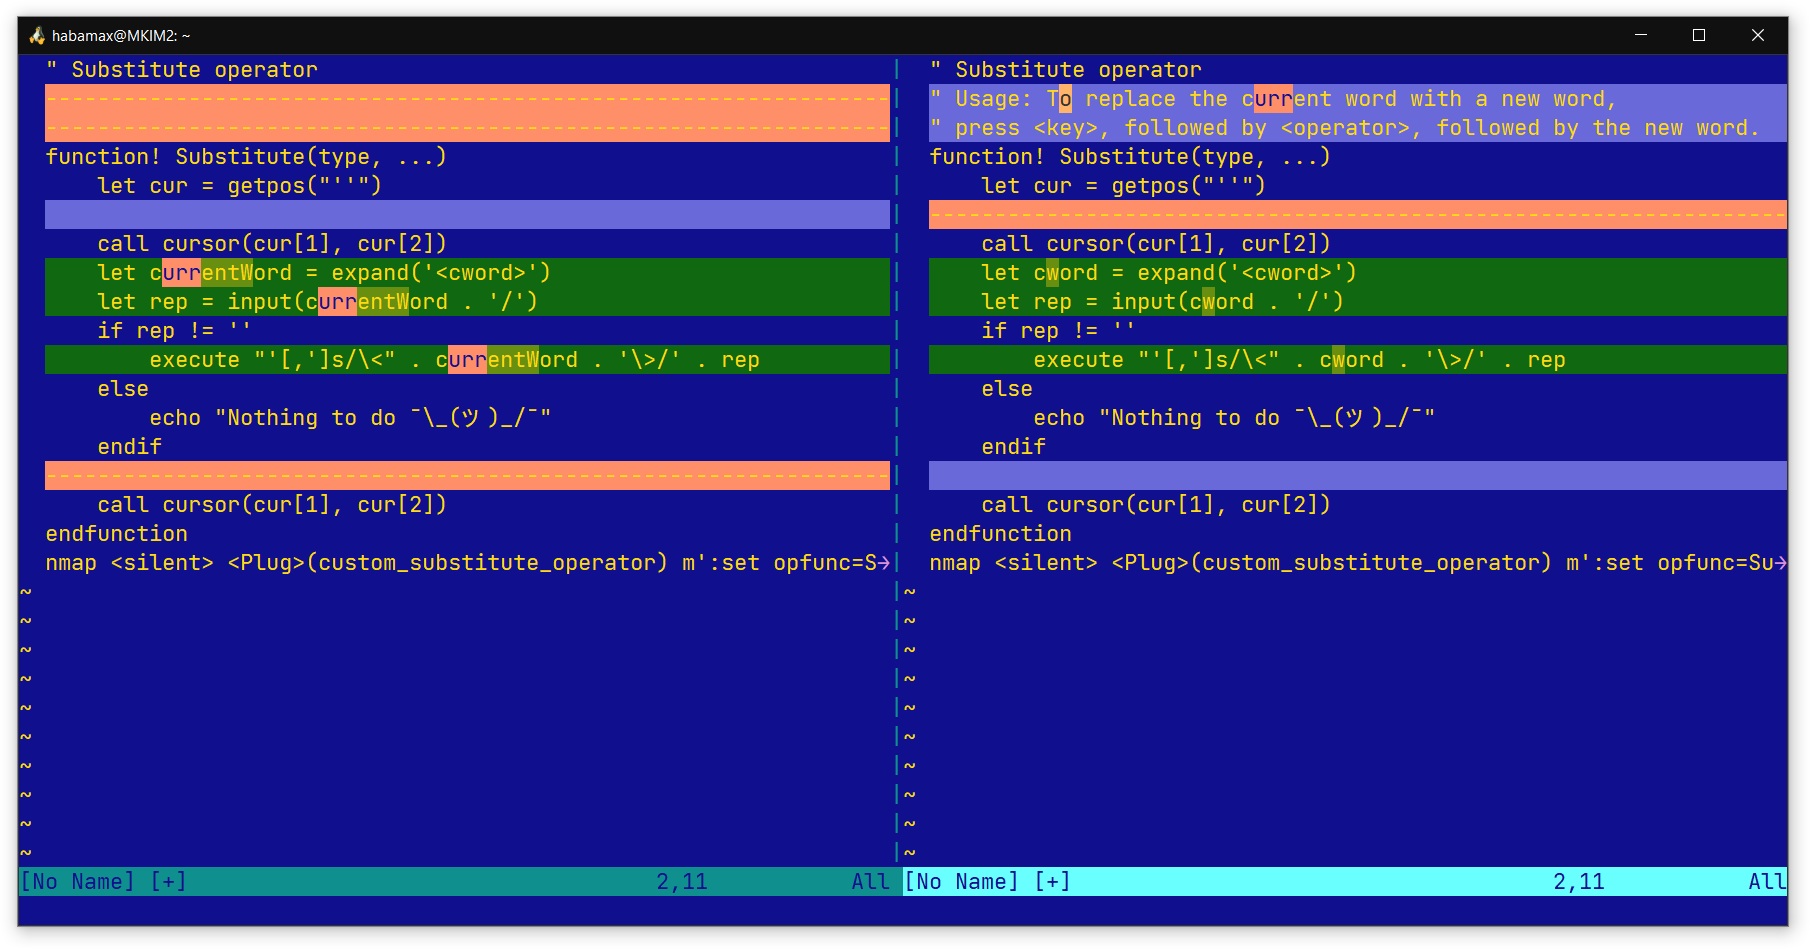This screenshot has height=949, width=1810.
Task: Click the 'All' indicator in left status line
Action: click(871, 882)
